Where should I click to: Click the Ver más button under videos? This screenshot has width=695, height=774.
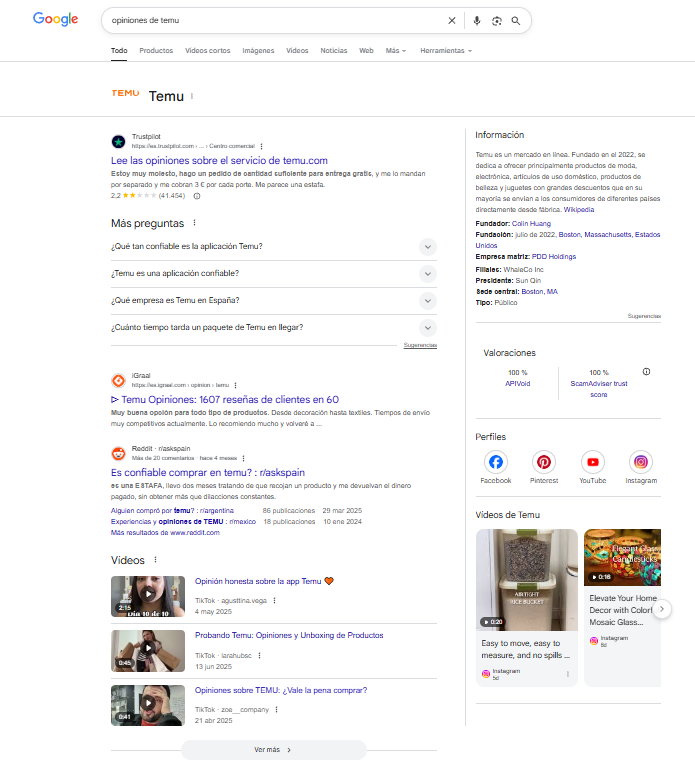274,749
